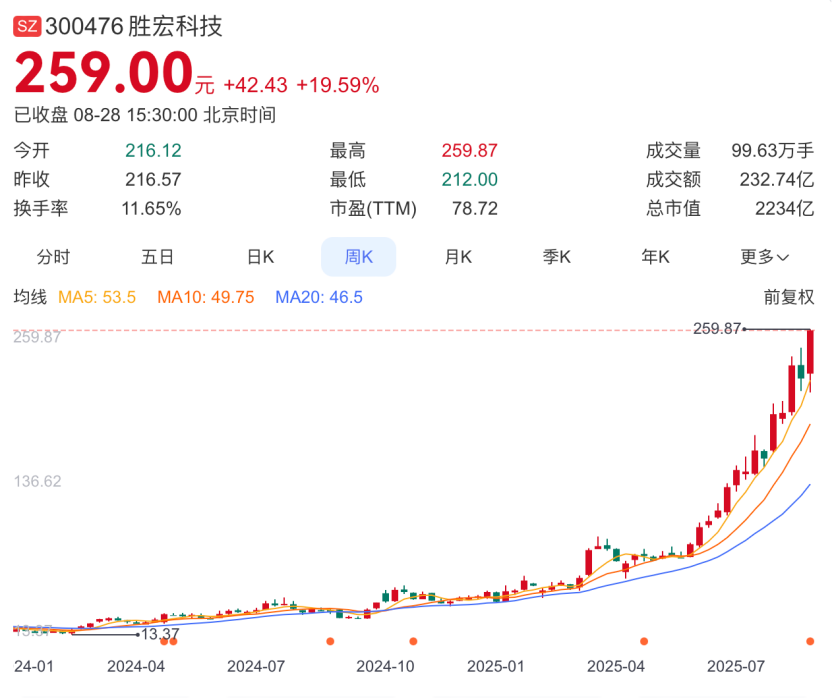Click the MA10: 49.75 indicator label

coord(206,297)
